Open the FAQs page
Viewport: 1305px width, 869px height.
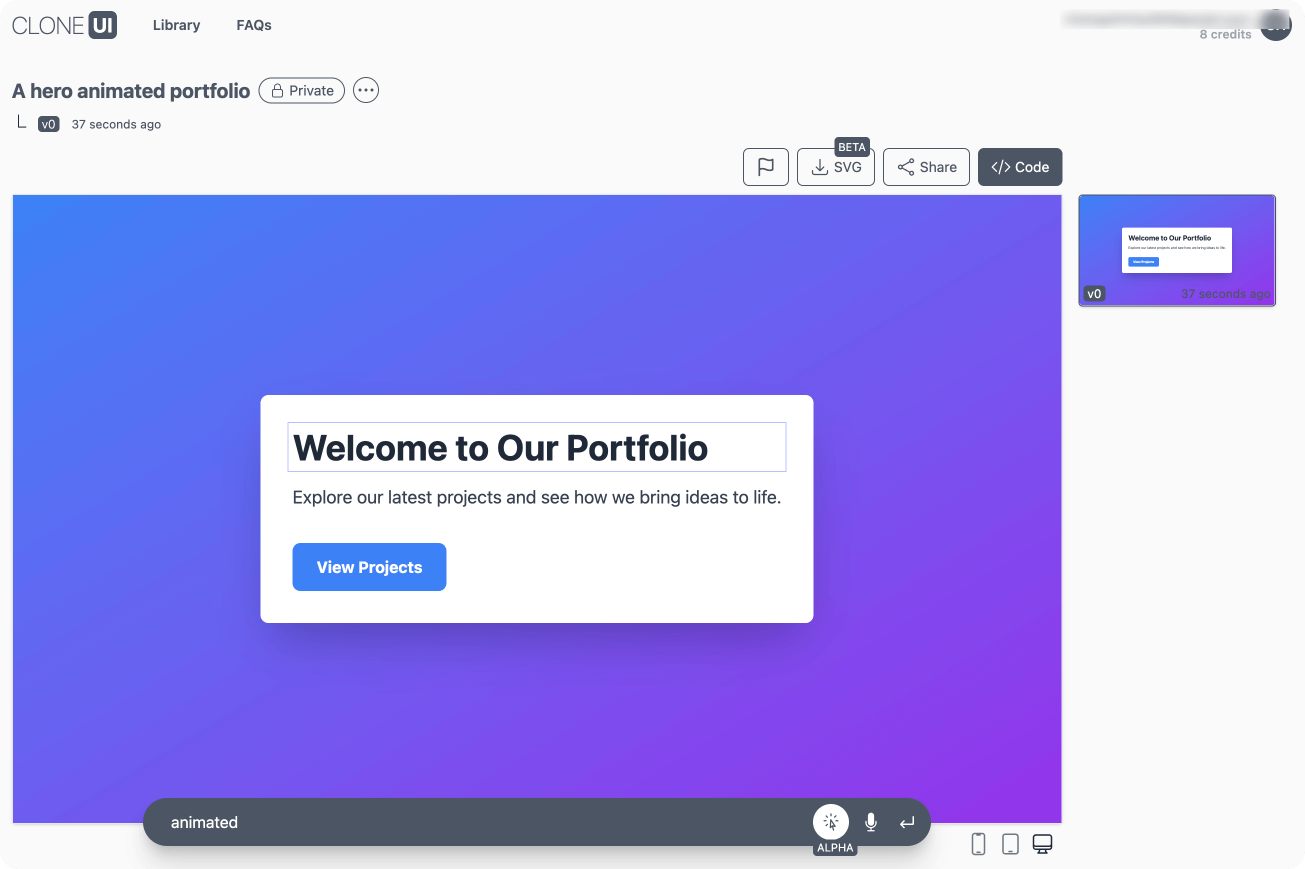[x=254, y=25]
